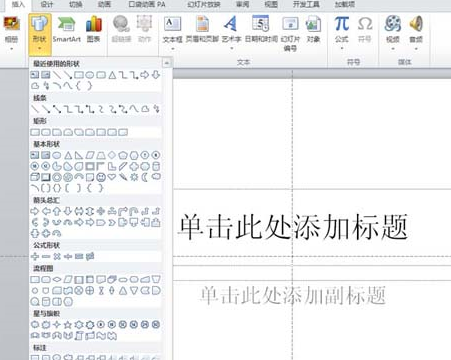The height and width of the screenshot is (360, 451).
Task: Pick the isosceles triangle in basic shapes
Action: coord(68,155)
